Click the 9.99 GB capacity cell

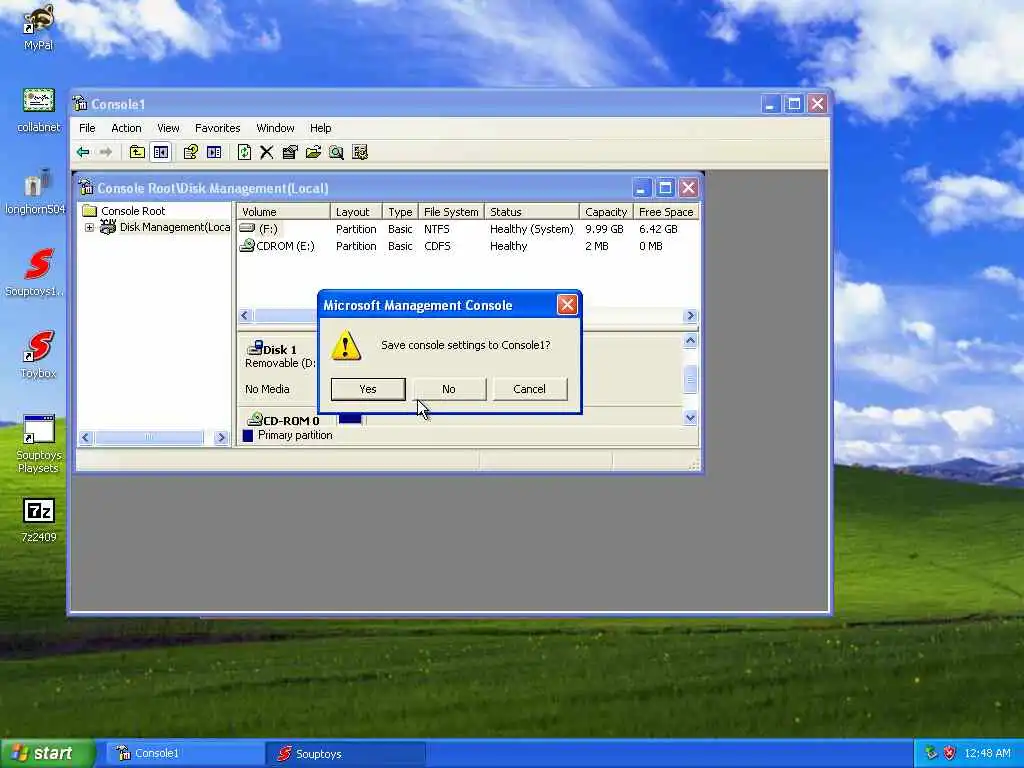tap(604, 229)
